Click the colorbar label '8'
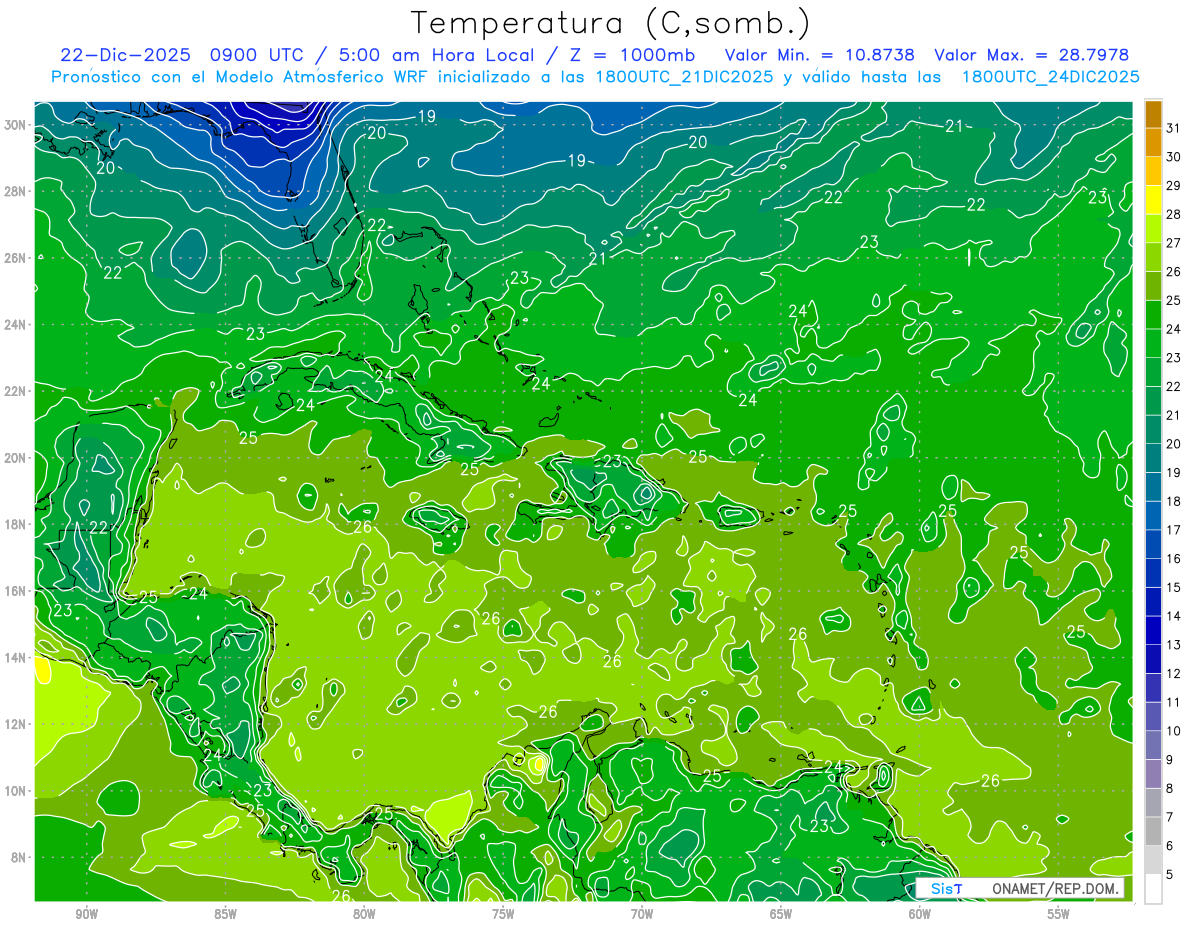The height and width of the screenshot is (927, 1200). 1170,788
